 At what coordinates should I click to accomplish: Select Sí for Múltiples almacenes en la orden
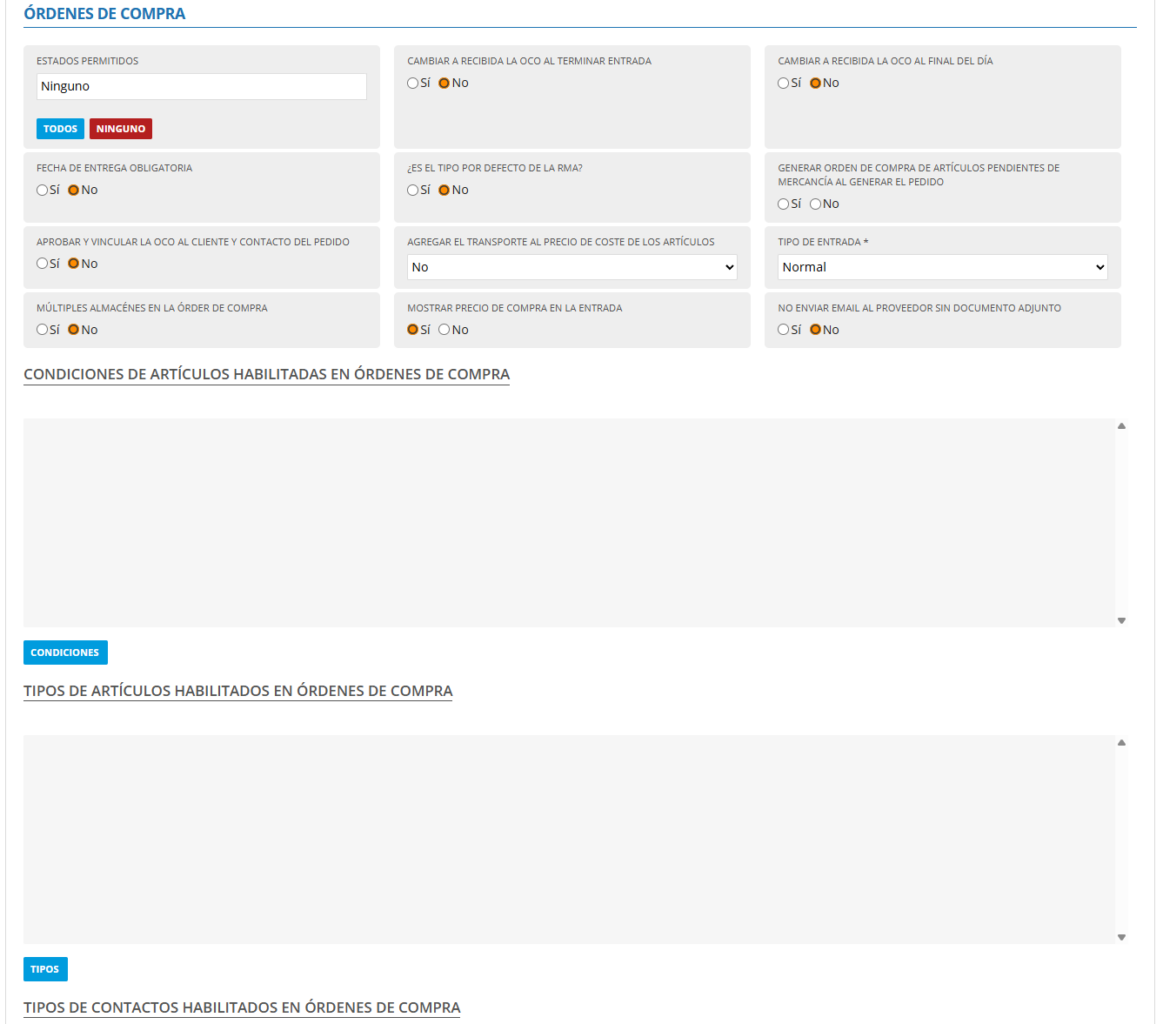(x=42, y=330)
